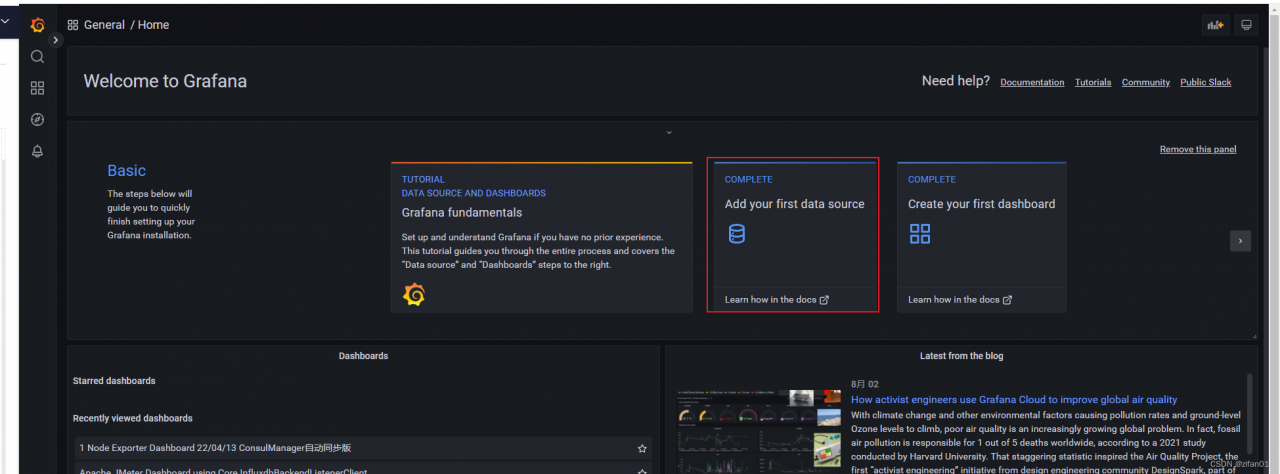Open the search dashboards magnifier icon
This screenshot has height=474, width=1280.
pyautogui.click(x=37, y=56)
